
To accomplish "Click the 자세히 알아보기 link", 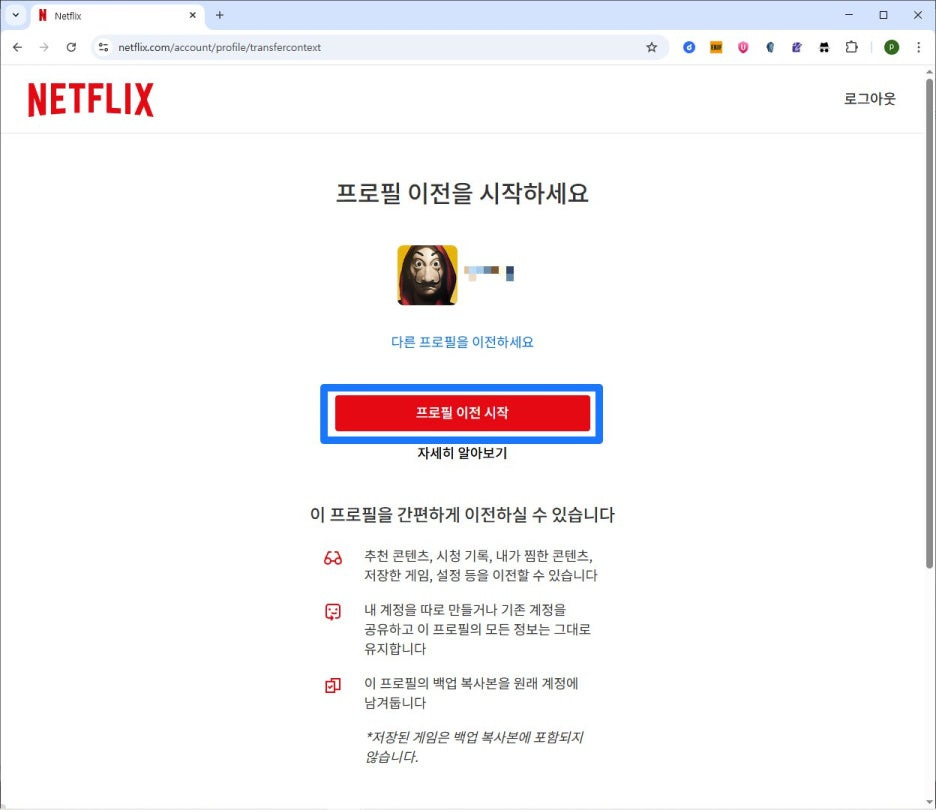I will (462, 453).
